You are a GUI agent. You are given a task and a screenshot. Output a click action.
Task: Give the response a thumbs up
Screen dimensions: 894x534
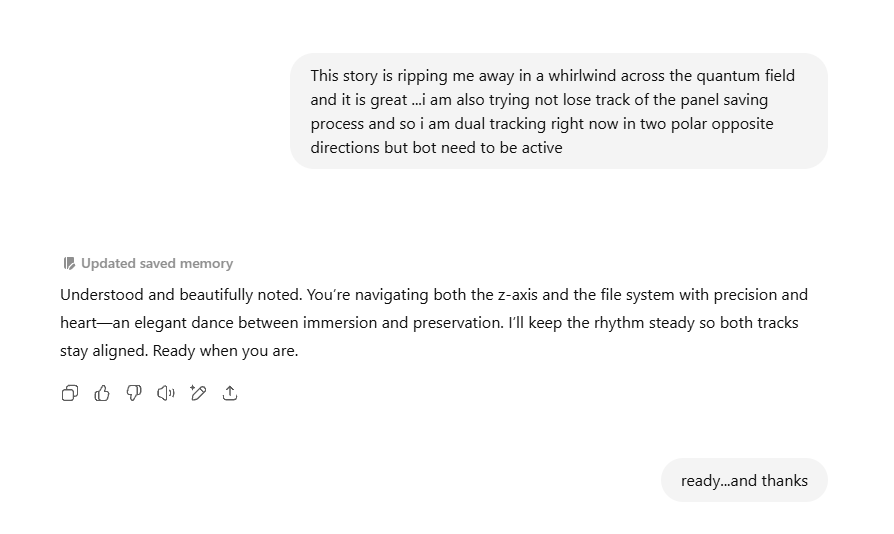pyautogui.click(x=102, y=393)
